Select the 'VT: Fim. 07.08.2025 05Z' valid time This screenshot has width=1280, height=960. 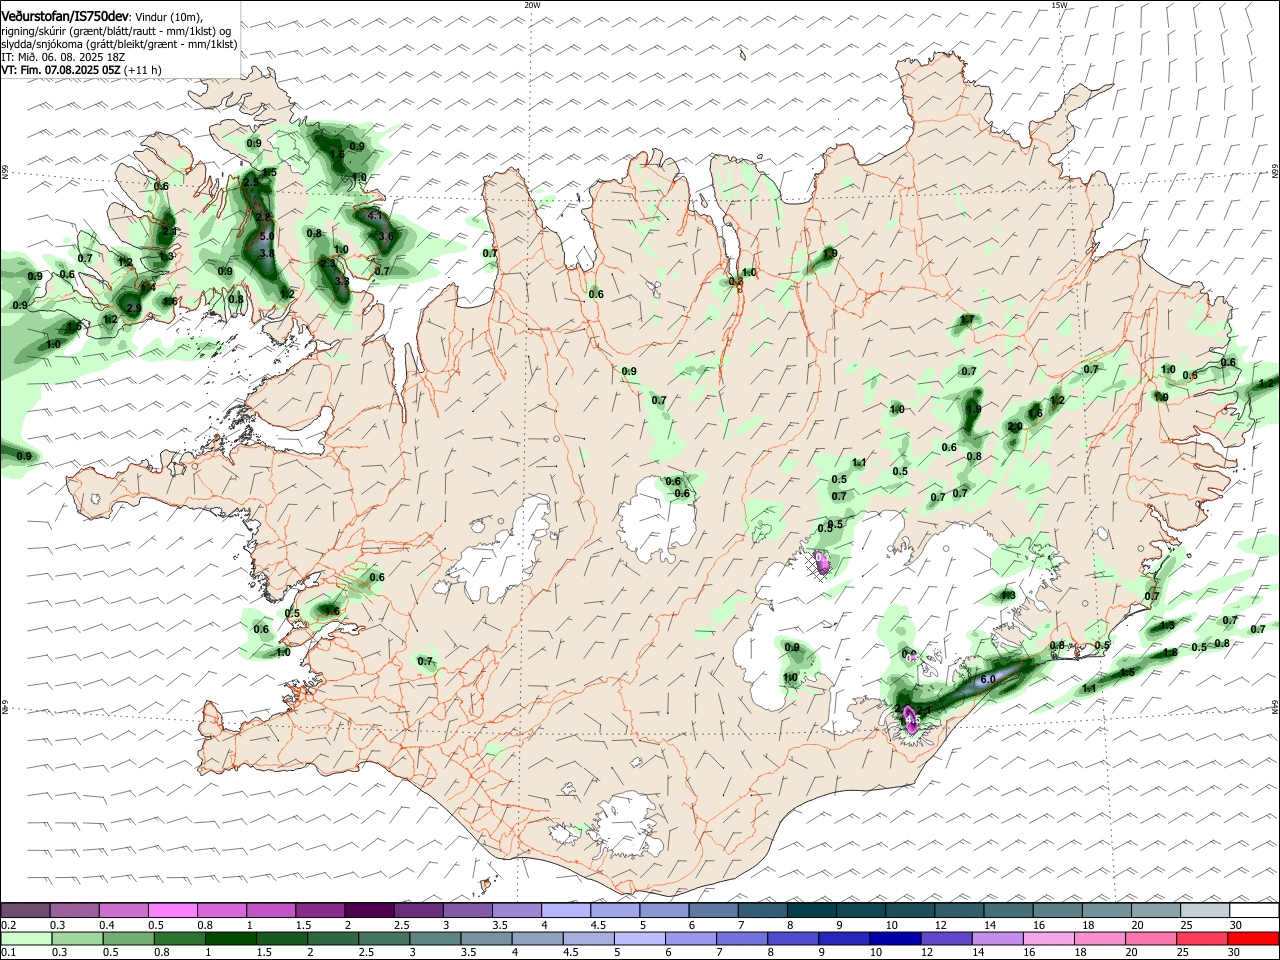pyautogui.click(x=61, y=70)
